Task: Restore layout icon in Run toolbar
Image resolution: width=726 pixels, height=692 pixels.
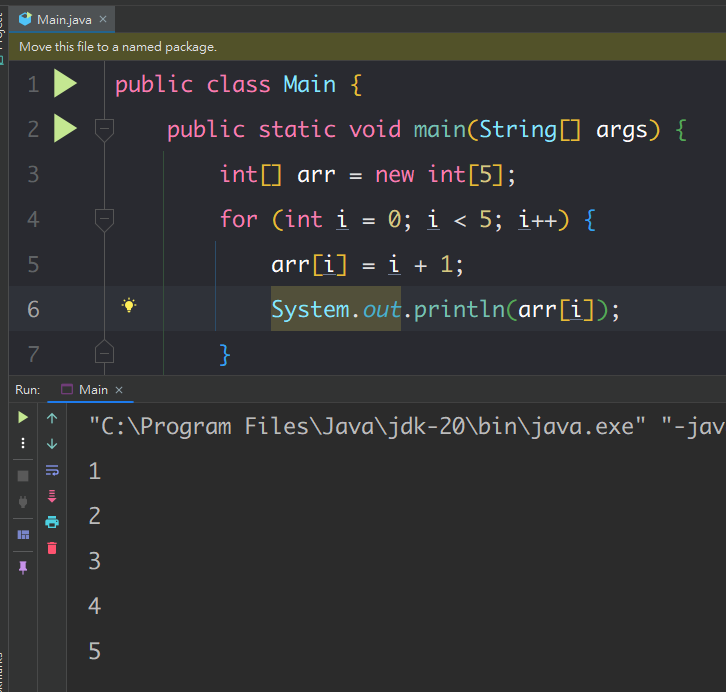Action: pos(23,535)
